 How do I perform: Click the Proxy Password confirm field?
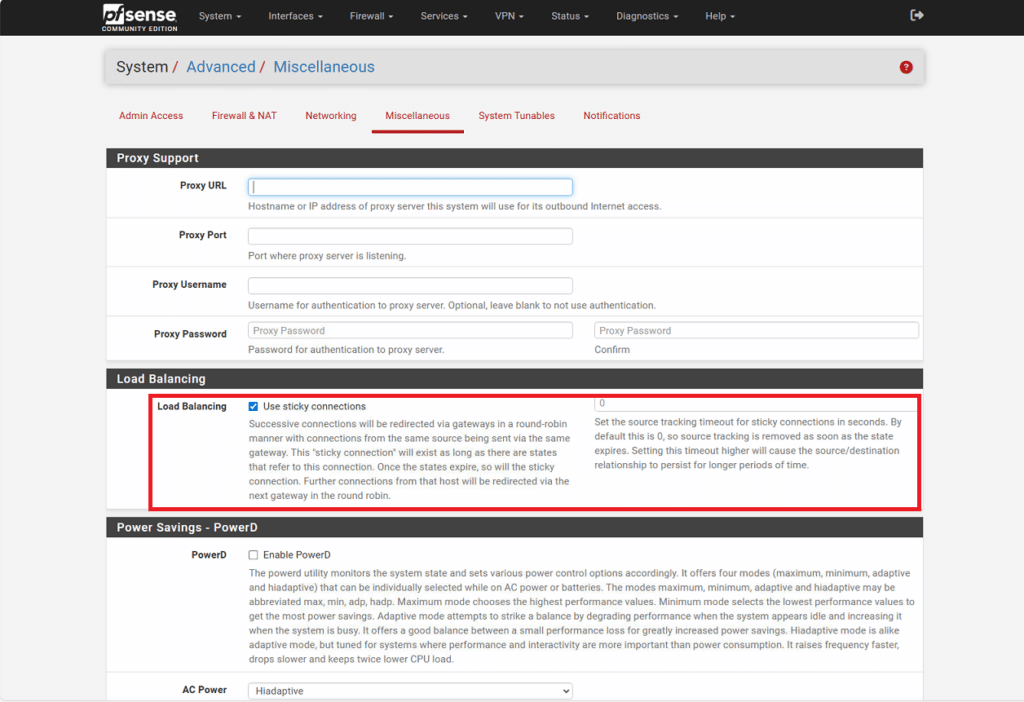pyautogui.click(x=756, y=331)
